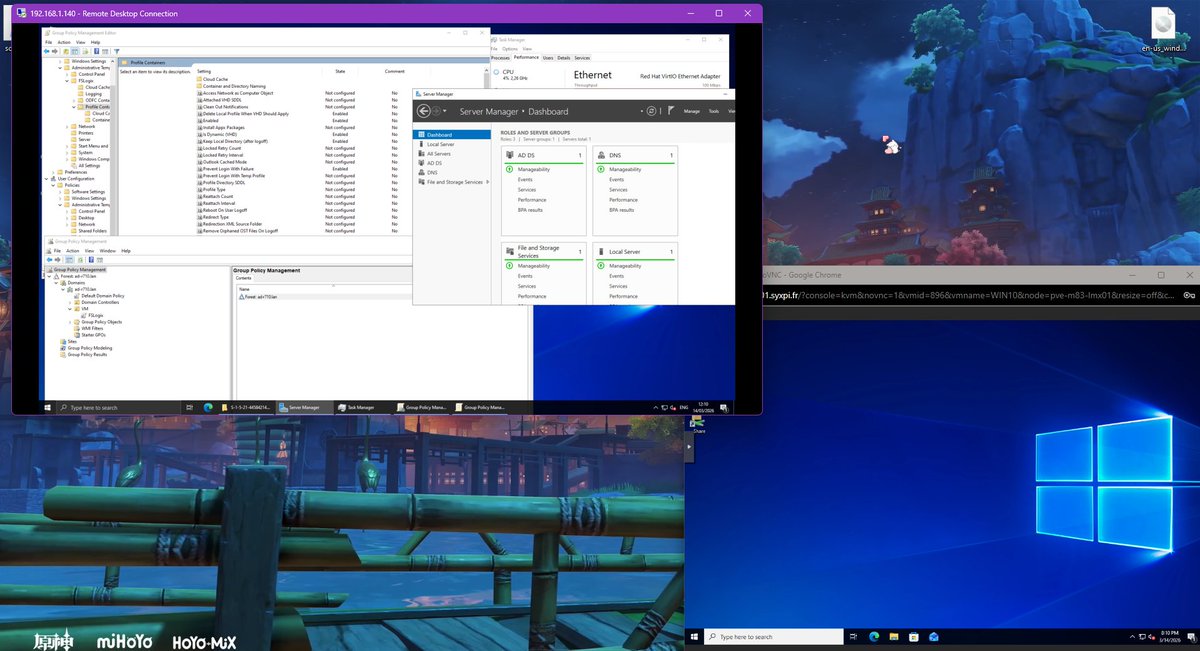Open Manage menu in Server Manager

pos(691,111)
